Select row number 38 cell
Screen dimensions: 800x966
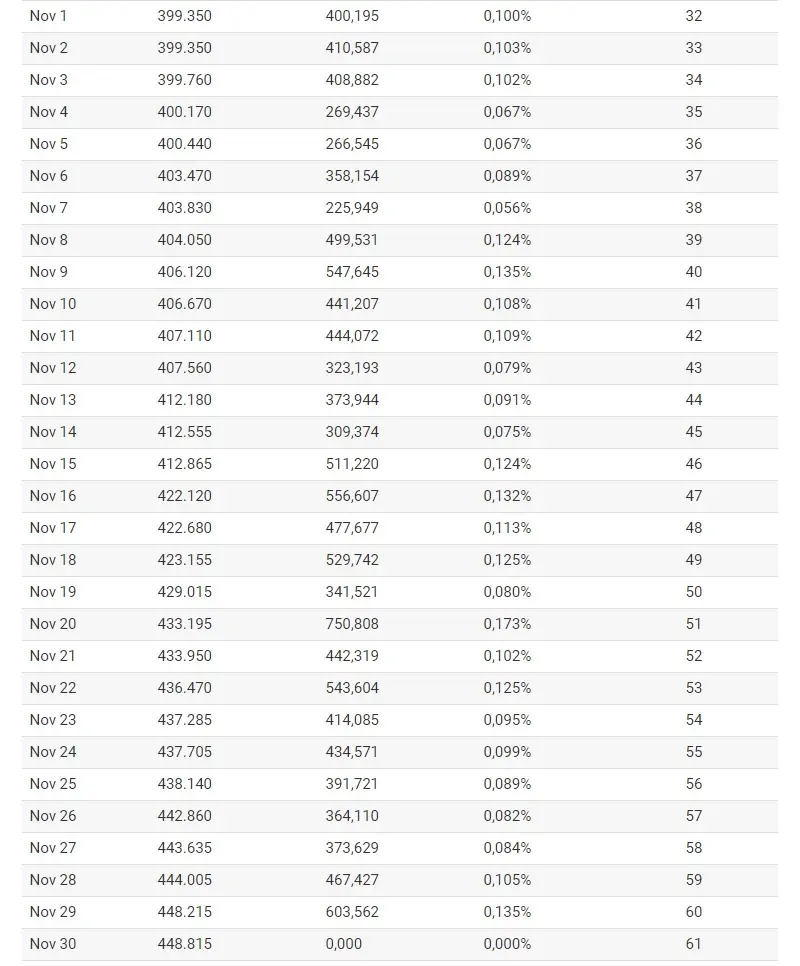point(693,208)
